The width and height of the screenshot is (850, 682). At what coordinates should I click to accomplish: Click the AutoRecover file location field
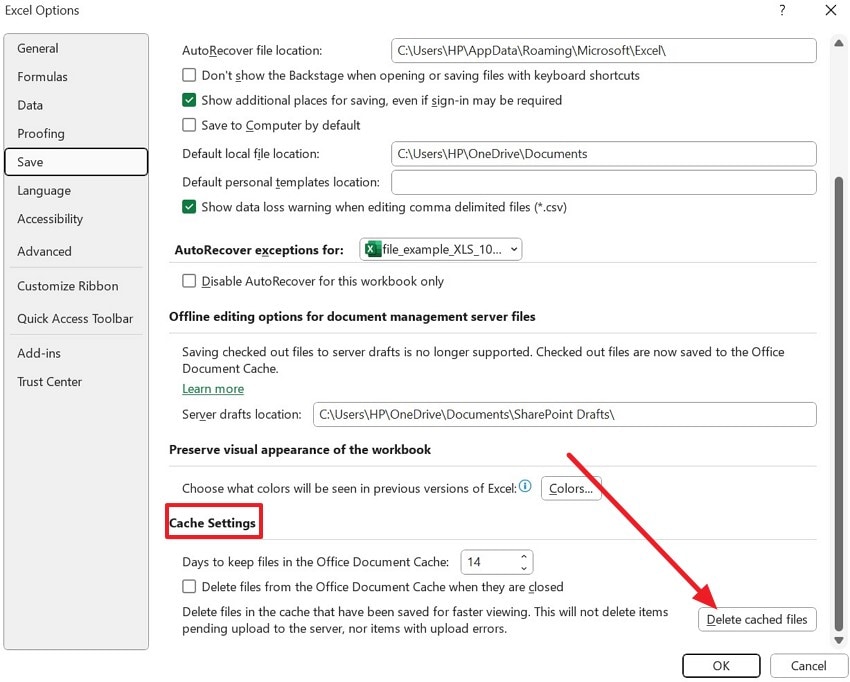point(603,50)
